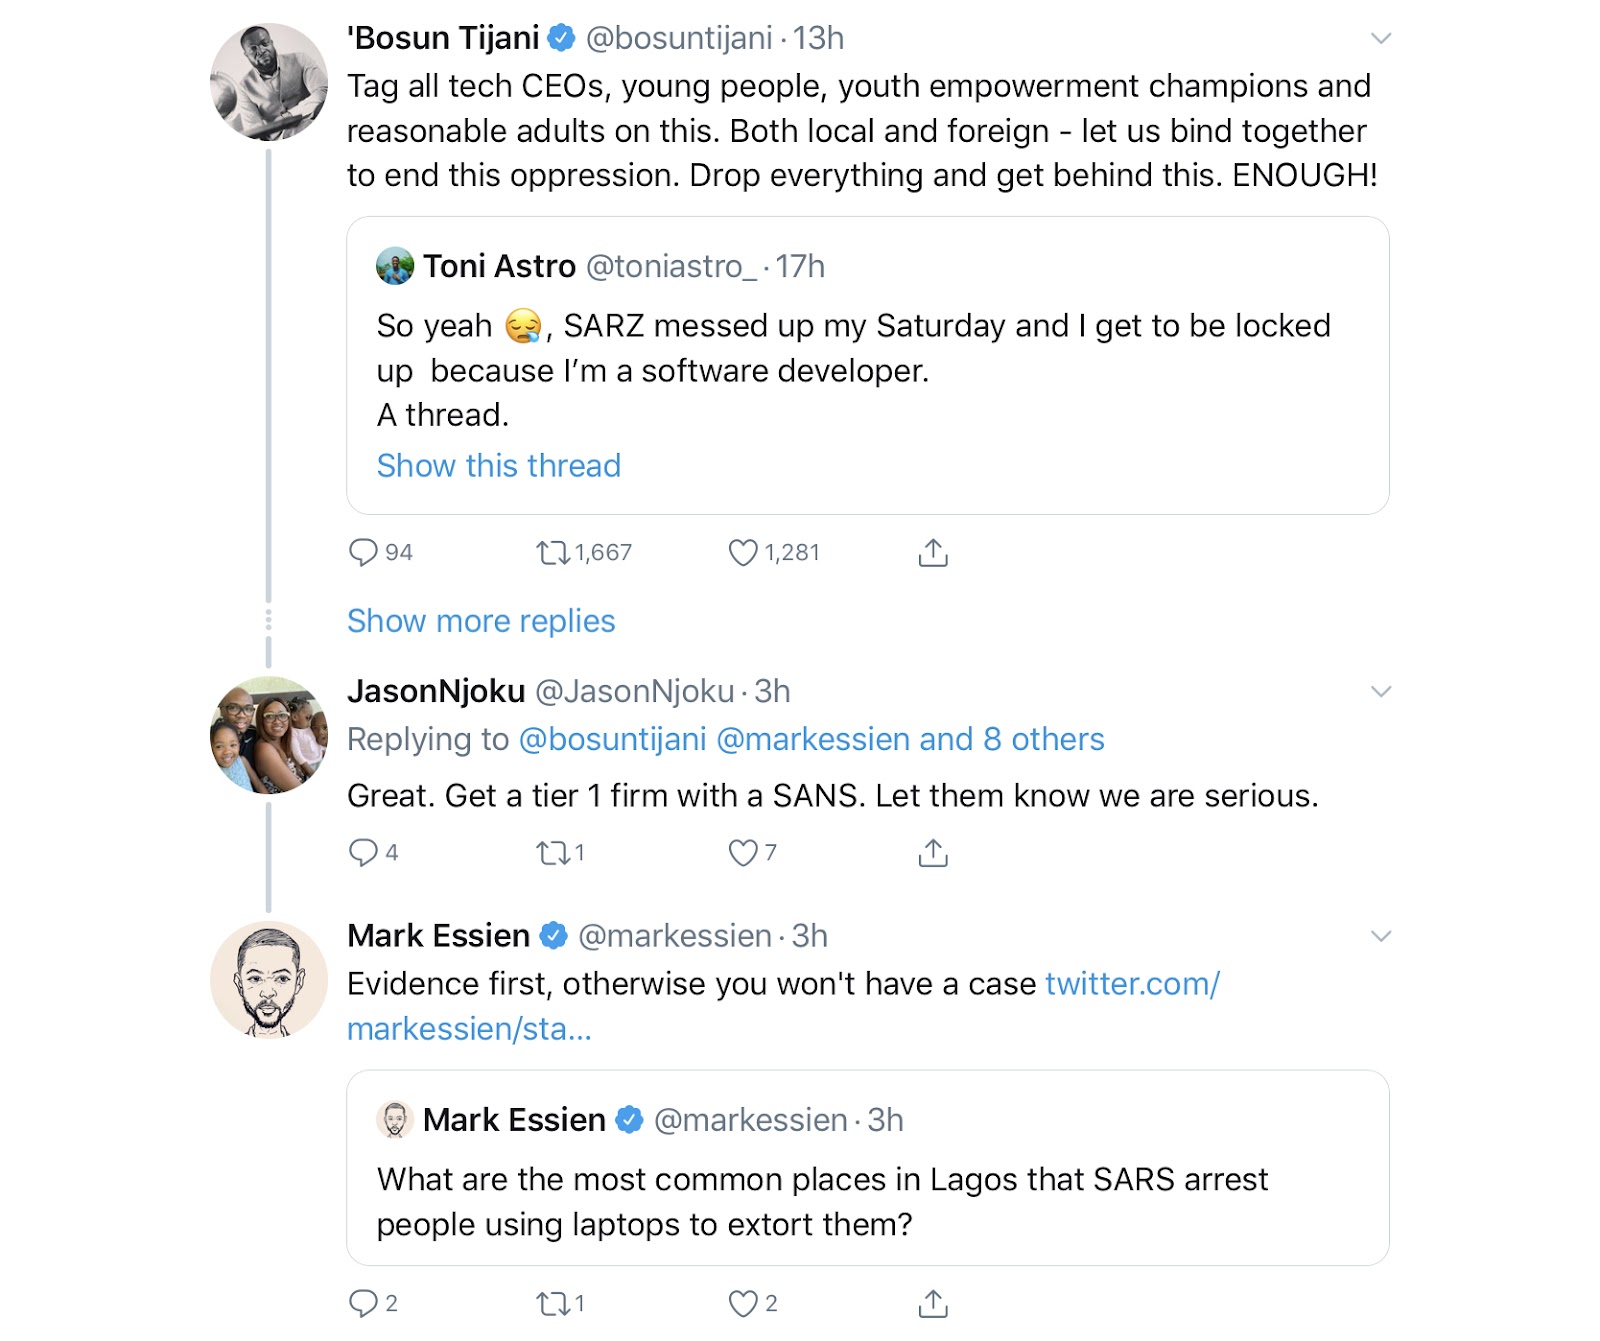The image size is (1600, 1341).
Task: Open options chevron on Bosun Tijani's tweet
Action: click(x=1381, y=39)
